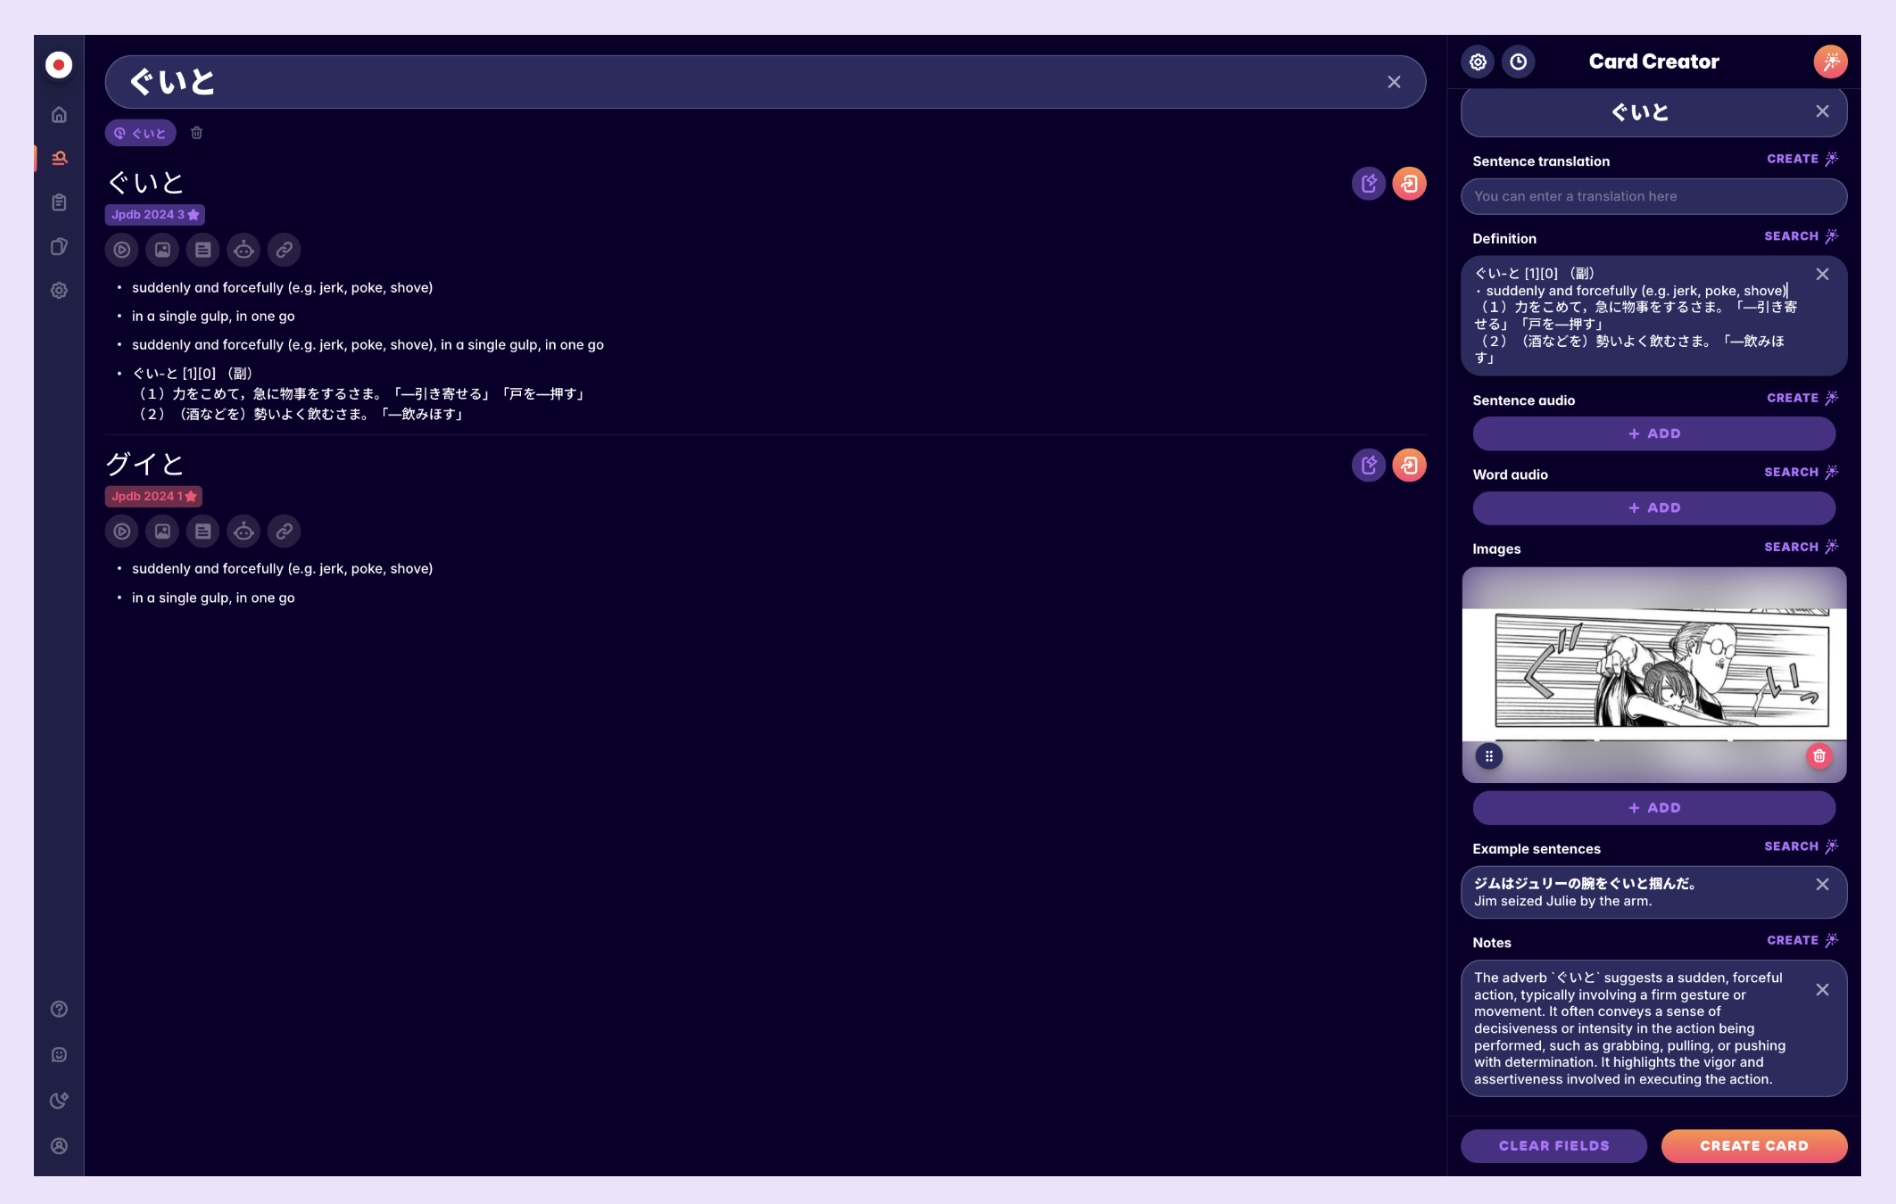Click the sentence translation input field
This screenshot has width=1896, height=1204.
[1653, 196]
